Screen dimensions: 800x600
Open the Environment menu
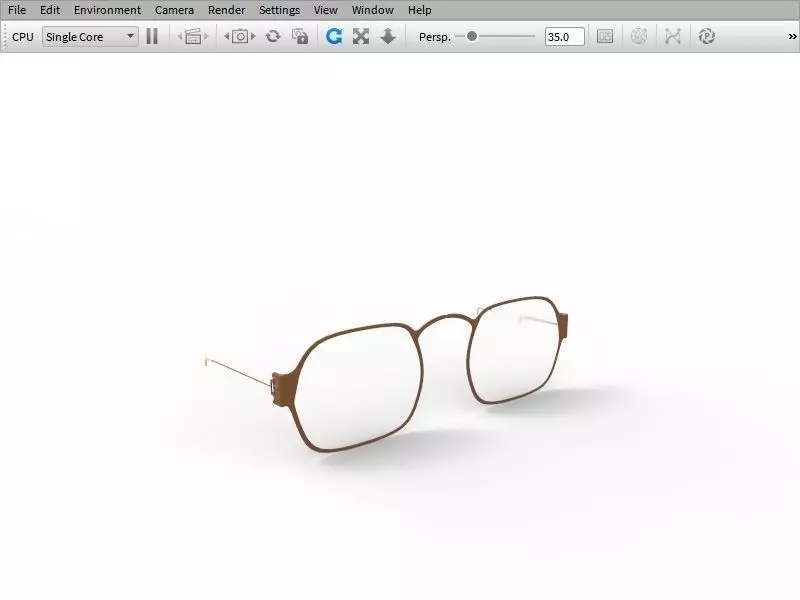[x=107, y=10]
